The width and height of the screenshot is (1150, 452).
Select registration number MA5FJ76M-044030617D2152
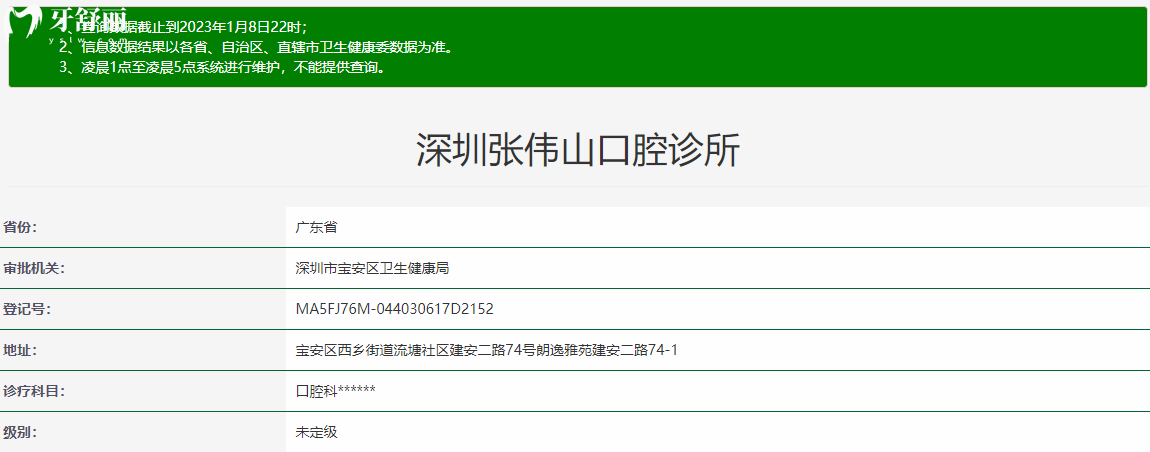pyautogui.click(x=395, y=310)
